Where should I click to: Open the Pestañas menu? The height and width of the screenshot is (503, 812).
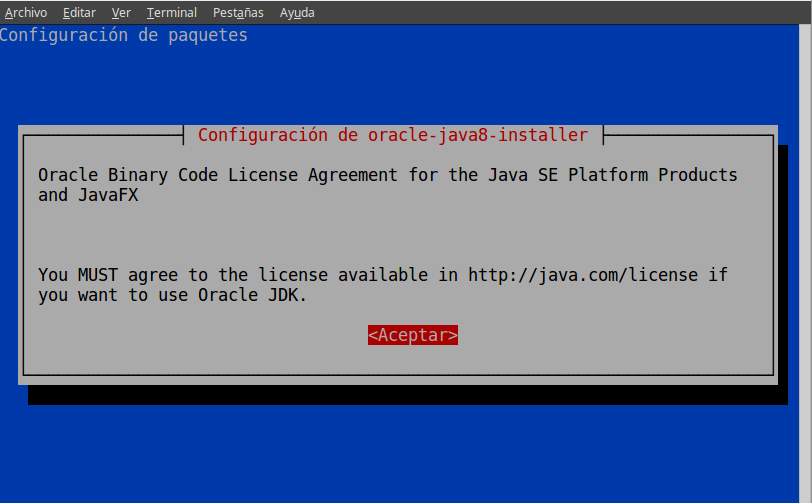238,12
